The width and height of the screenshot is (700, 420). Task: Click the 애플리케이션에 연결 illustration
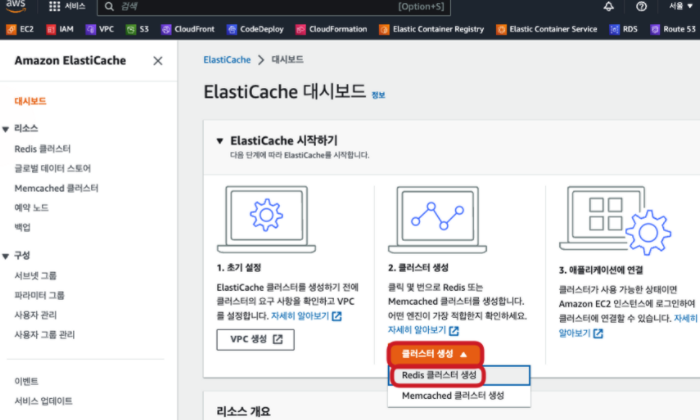pos(615,220)
